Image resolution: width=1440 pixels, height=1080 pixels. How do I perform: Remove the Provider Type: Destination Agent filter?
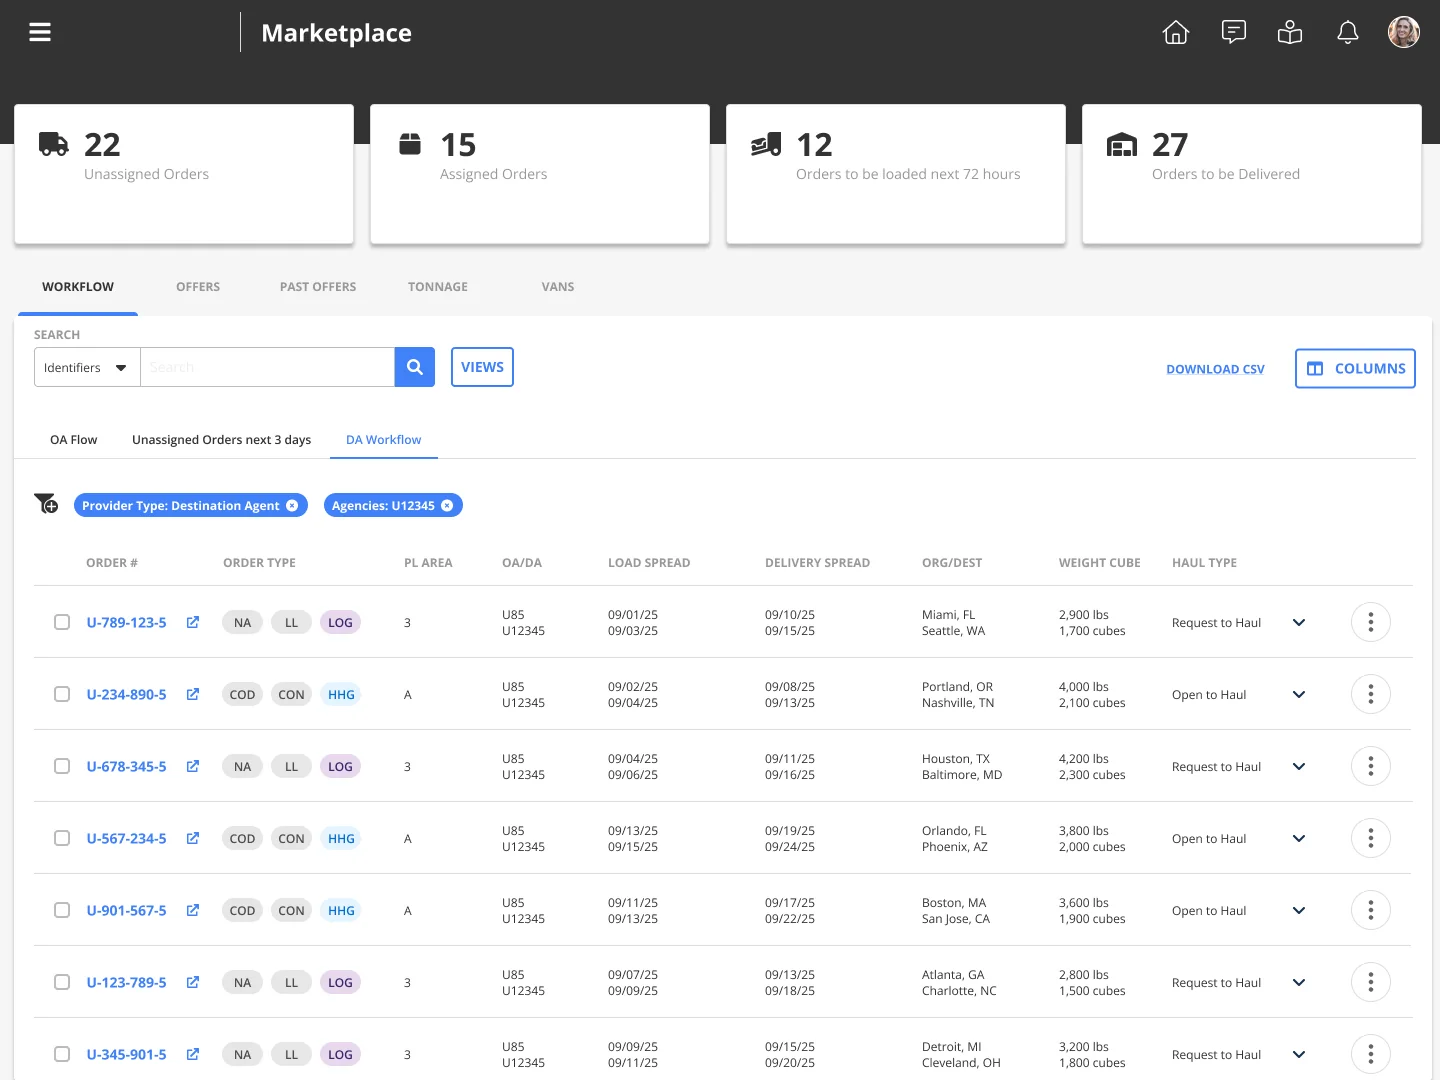pyautogui.click(x=292, y=506)
